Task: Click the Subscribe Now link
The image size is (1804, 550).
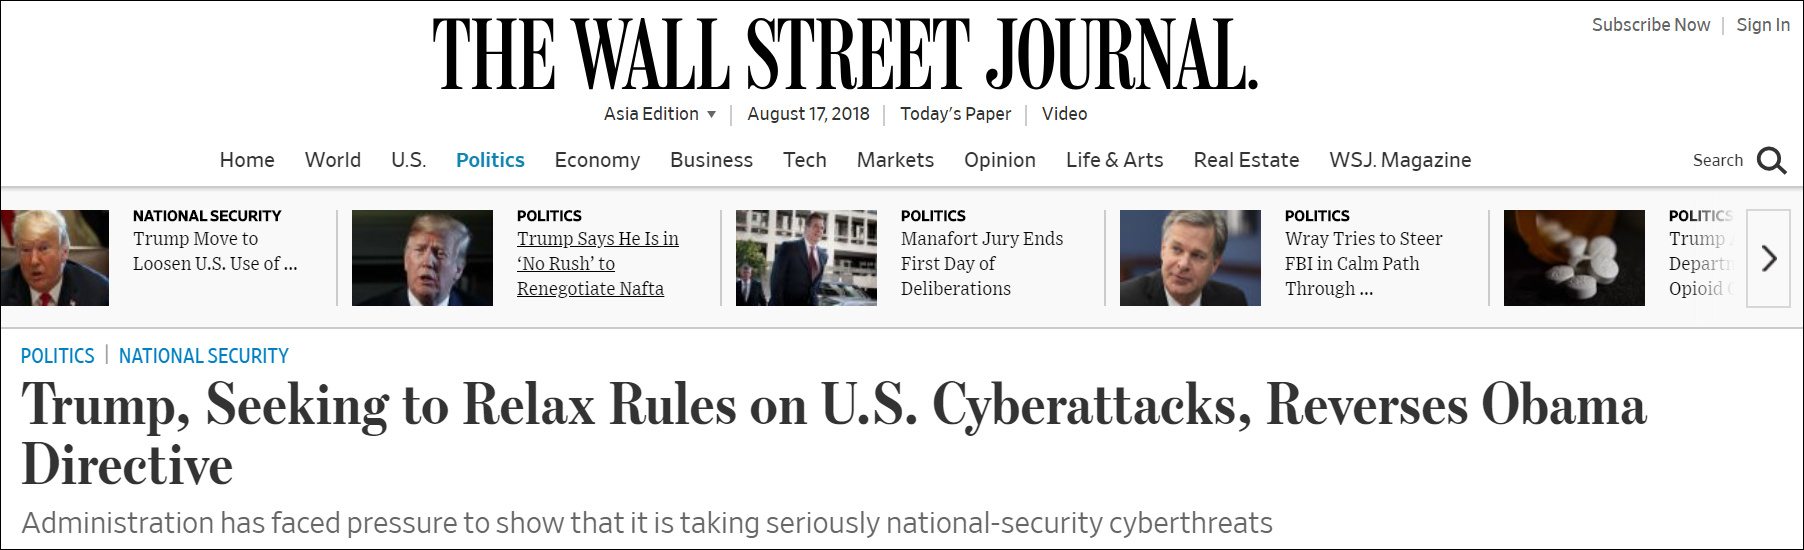Action: (1650, 25)
